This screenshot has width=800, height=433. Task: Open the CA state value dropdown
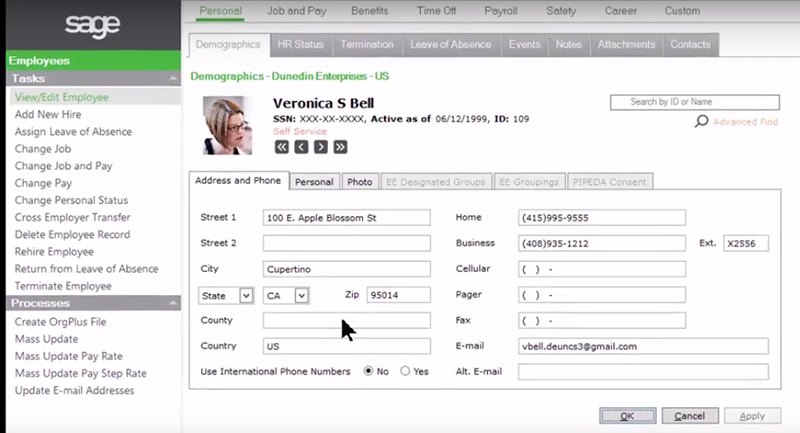pos(301,295)
